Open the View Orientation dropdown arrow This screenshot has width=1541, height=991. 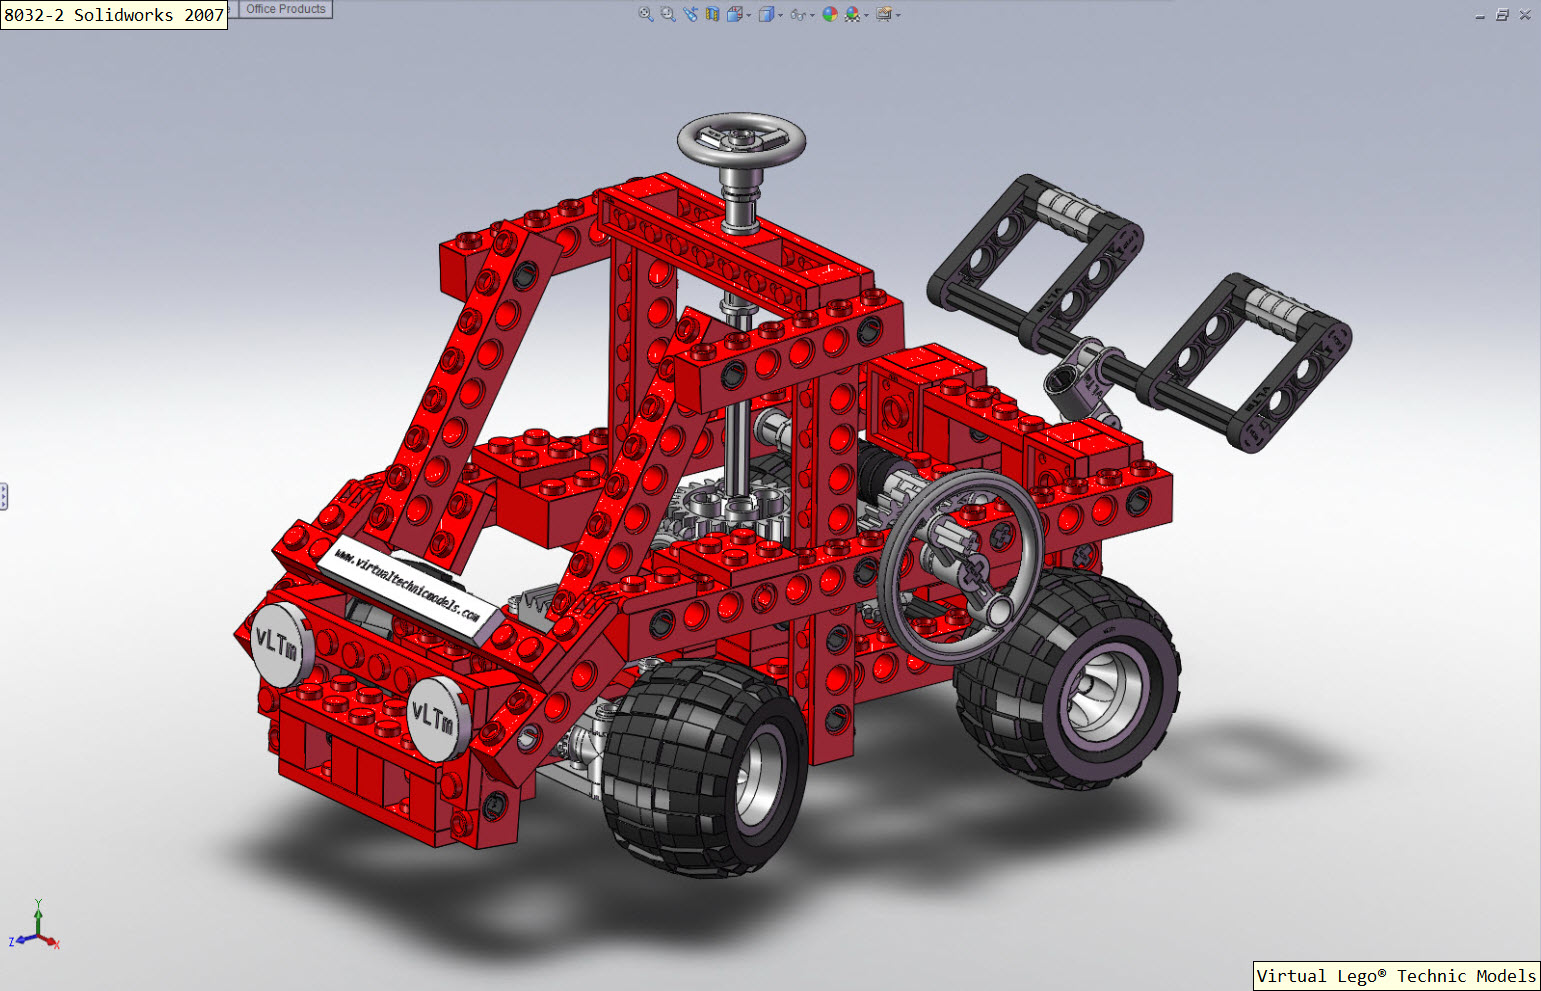[749, 15]
